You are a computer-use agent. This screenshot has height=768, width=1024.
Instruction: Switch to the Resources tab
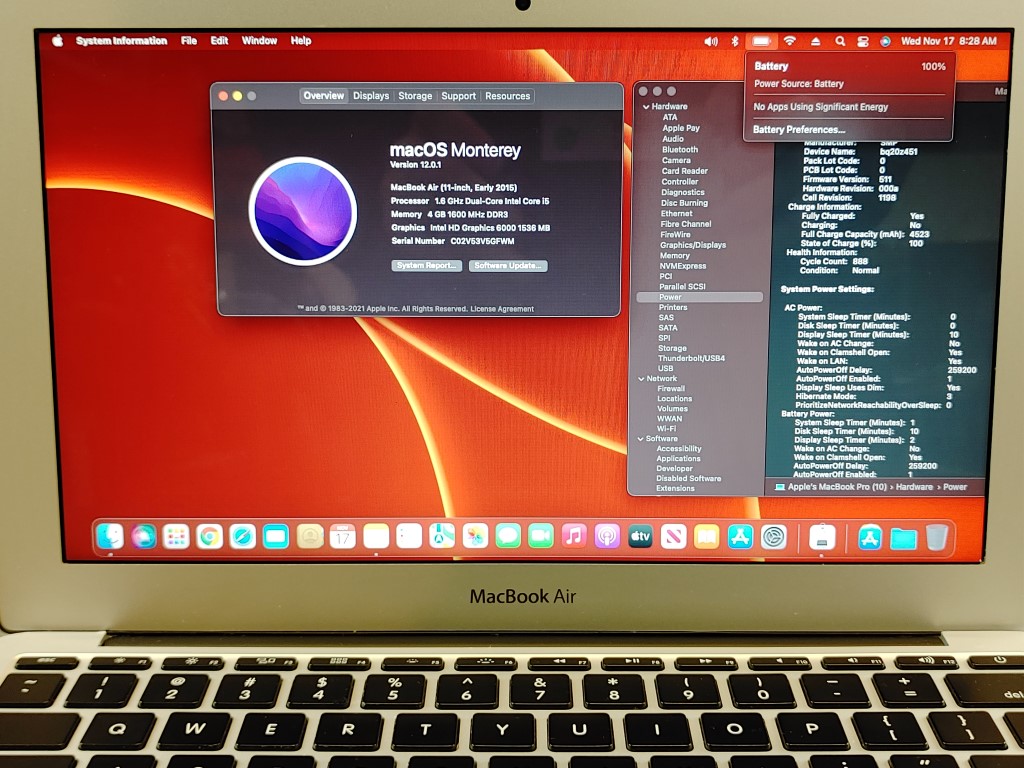507,96
